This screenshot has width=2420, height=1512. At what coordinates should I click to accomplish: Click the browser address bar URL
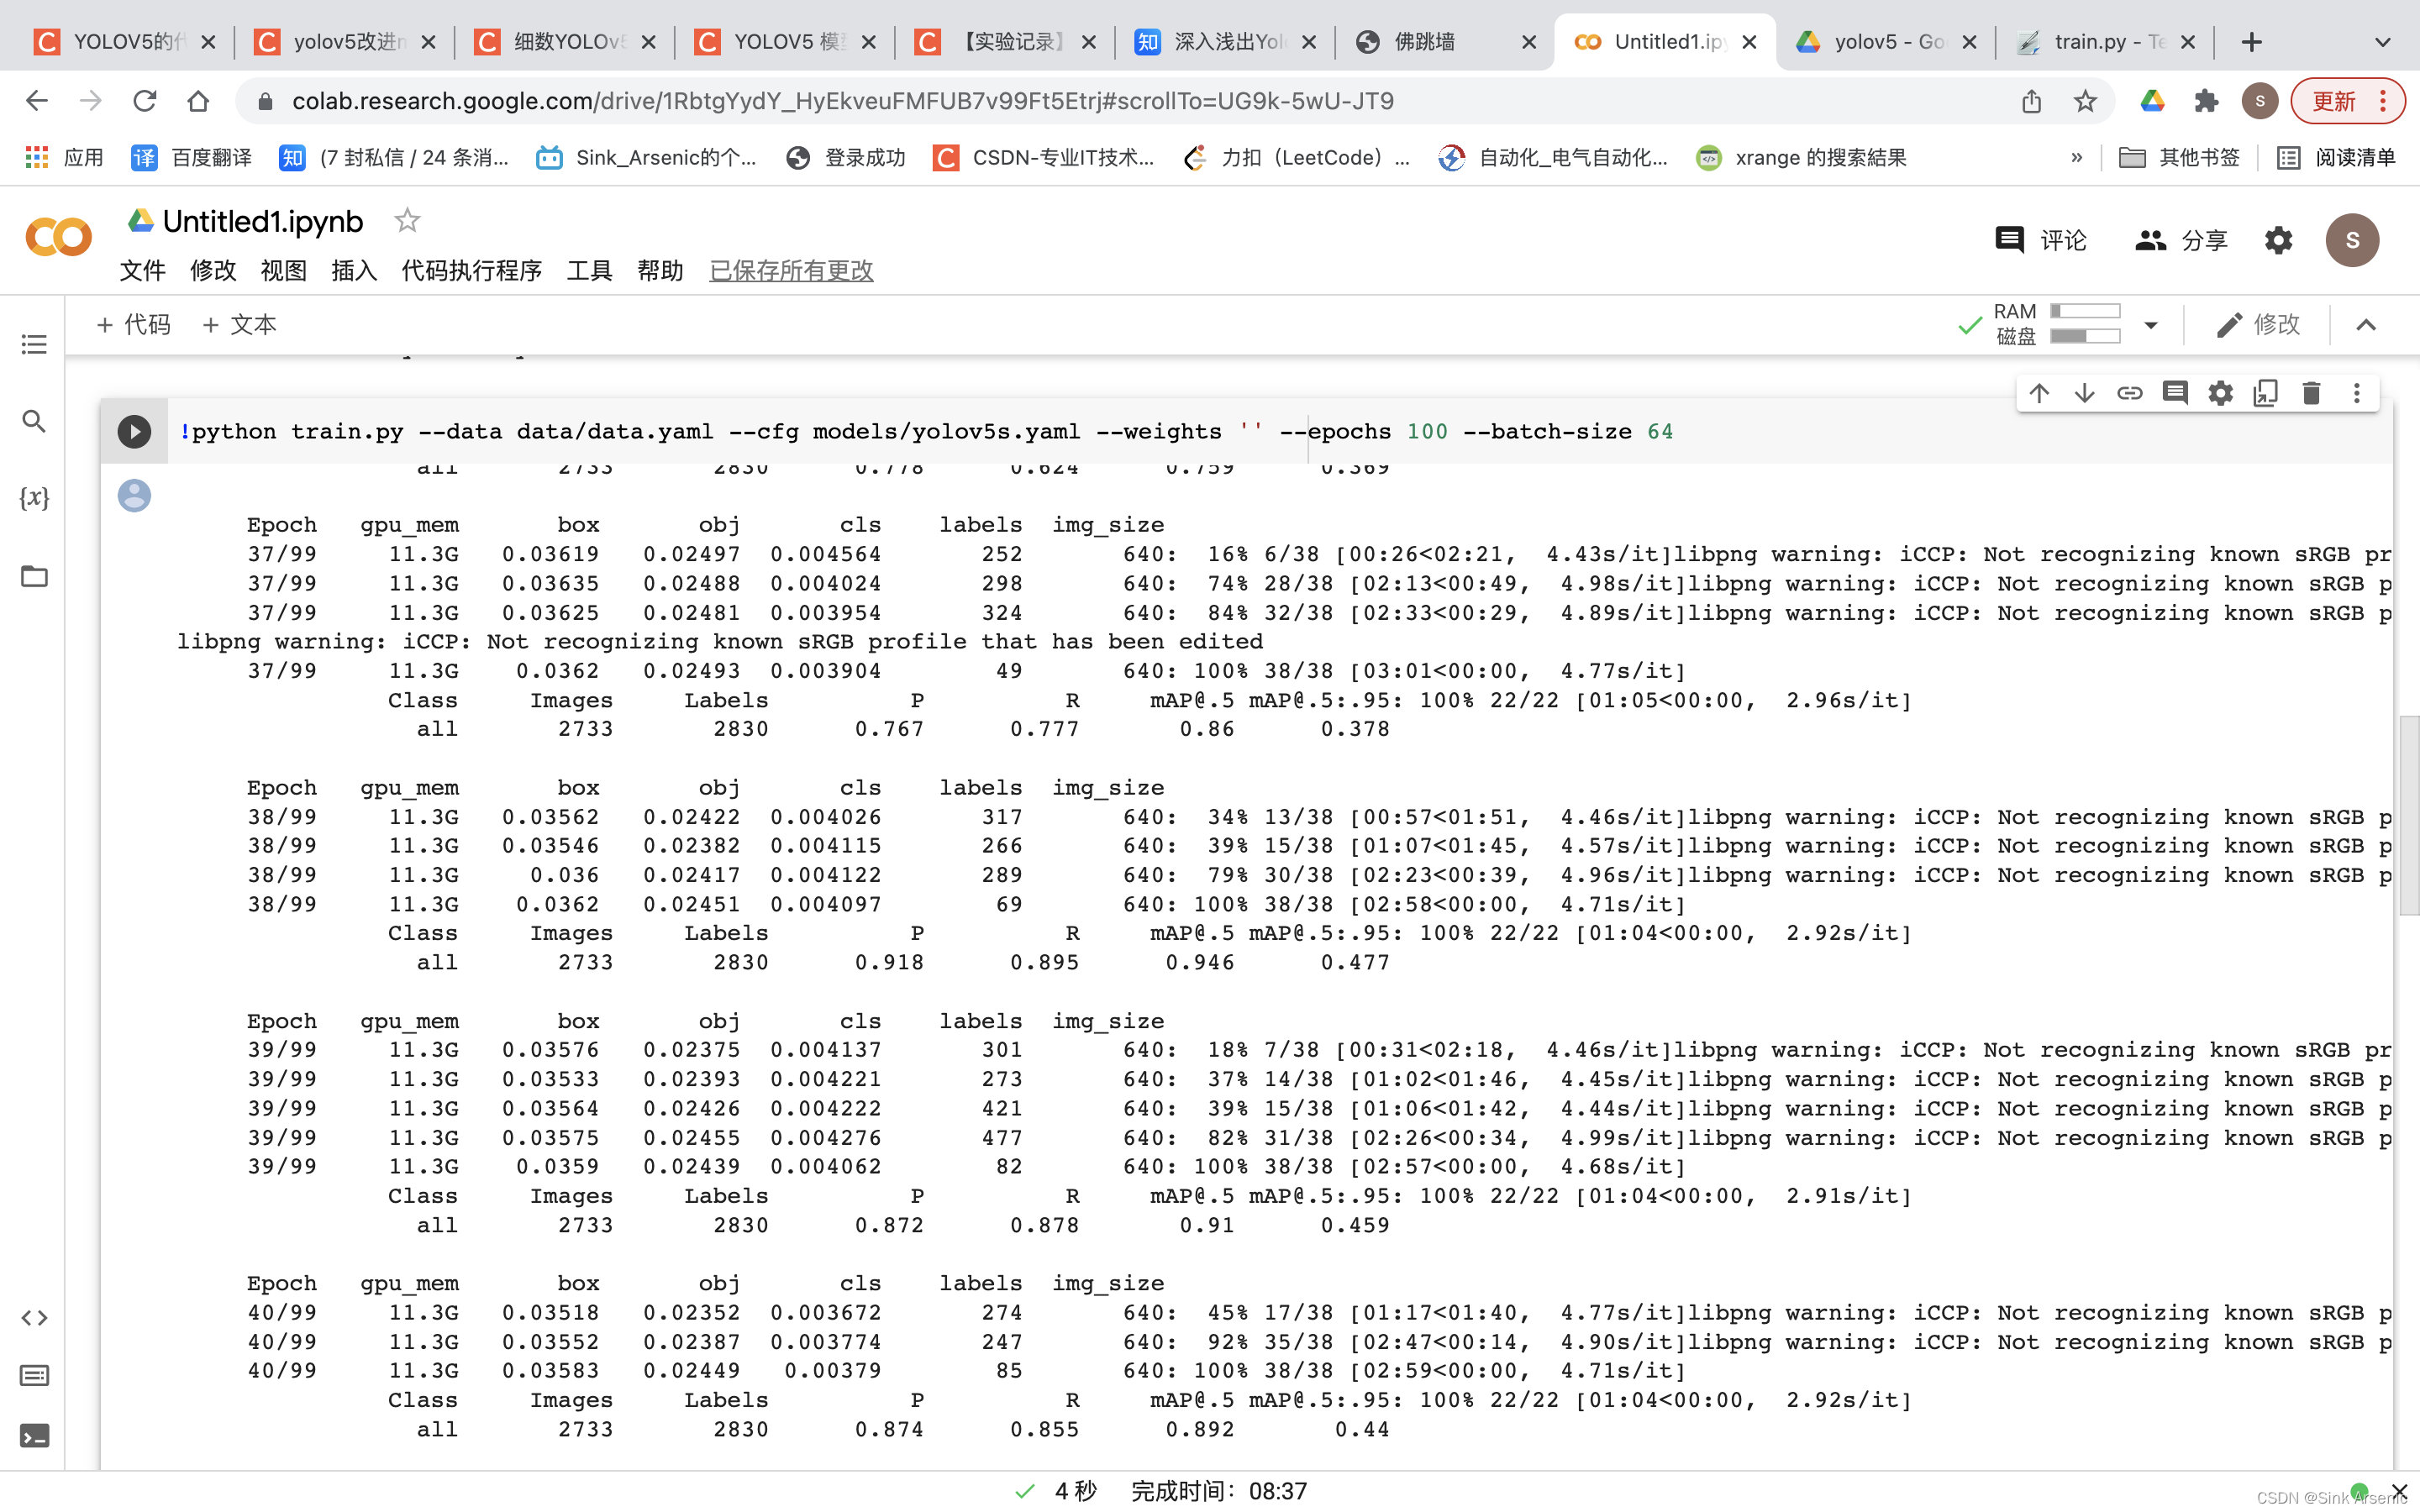click(x=842, y=101)
